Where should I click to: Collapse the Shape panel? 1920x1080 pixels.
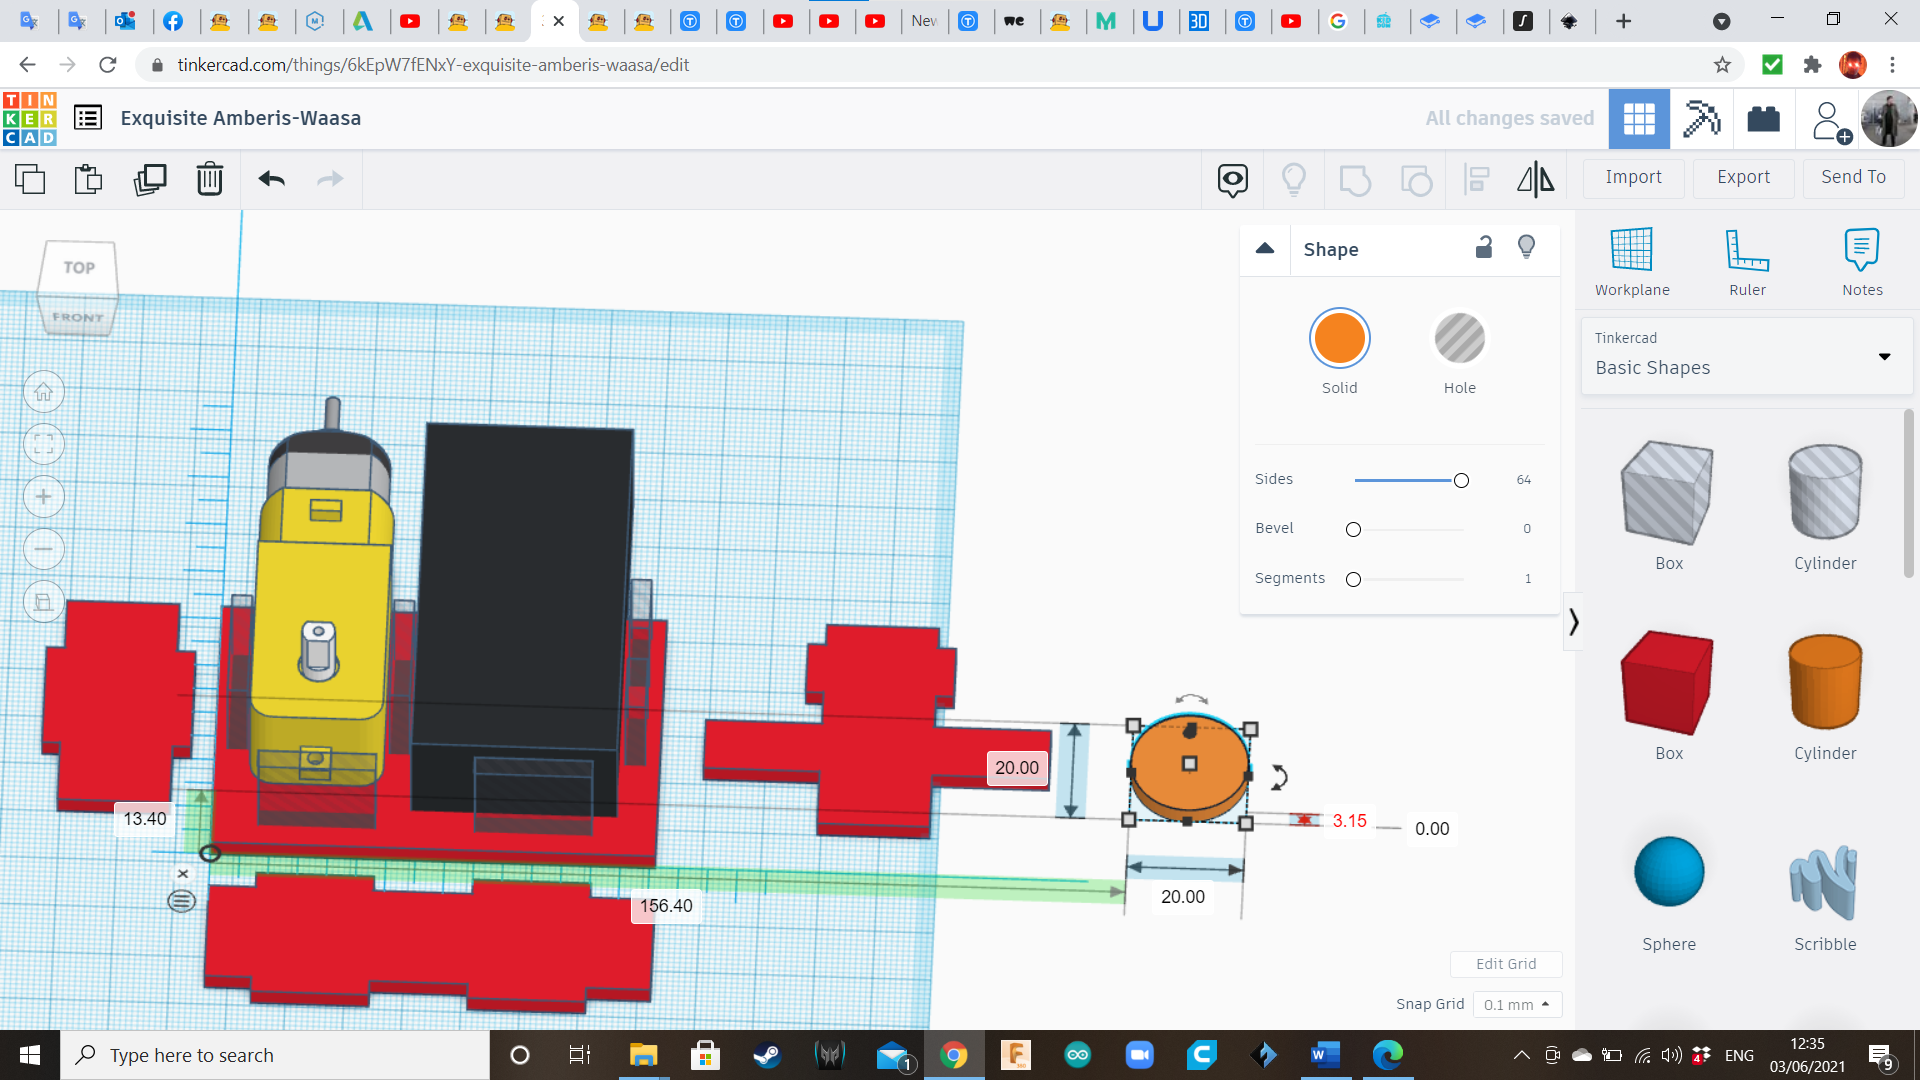pyautogui.click(x=1265, y=248)
